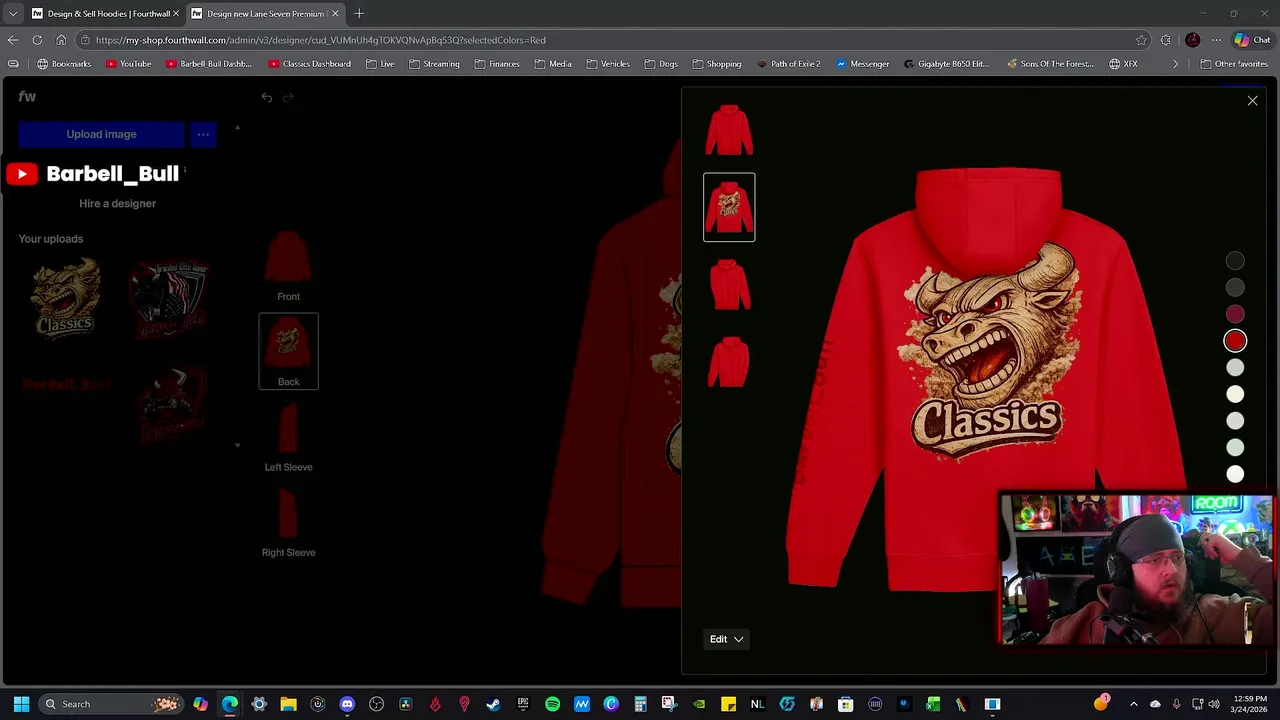Screen dimensions: 1280x720
Task: Open the third preview thumbnail
Action: pyautogui.click(x=729, y=285)
